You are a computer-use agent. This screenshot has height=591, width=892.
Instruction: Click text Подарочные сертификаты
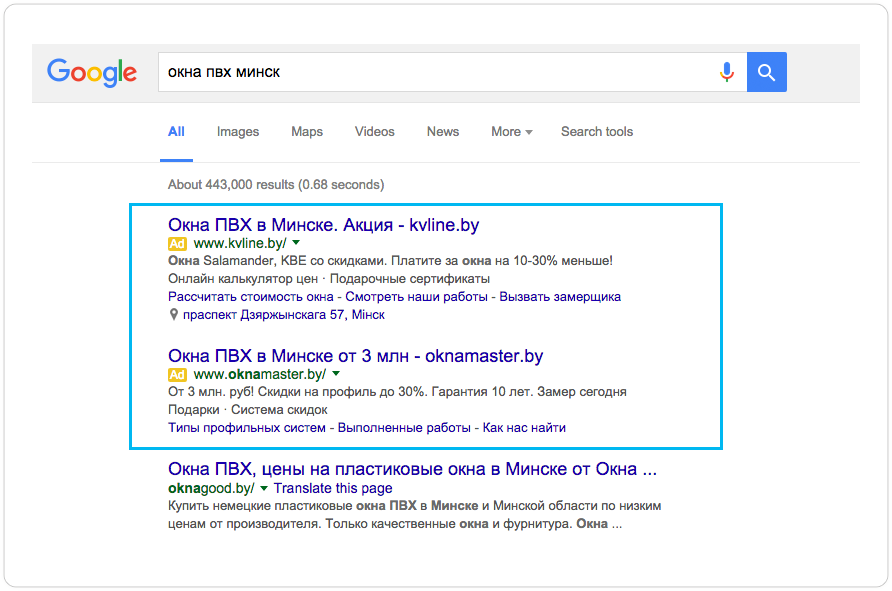(410, 279)
